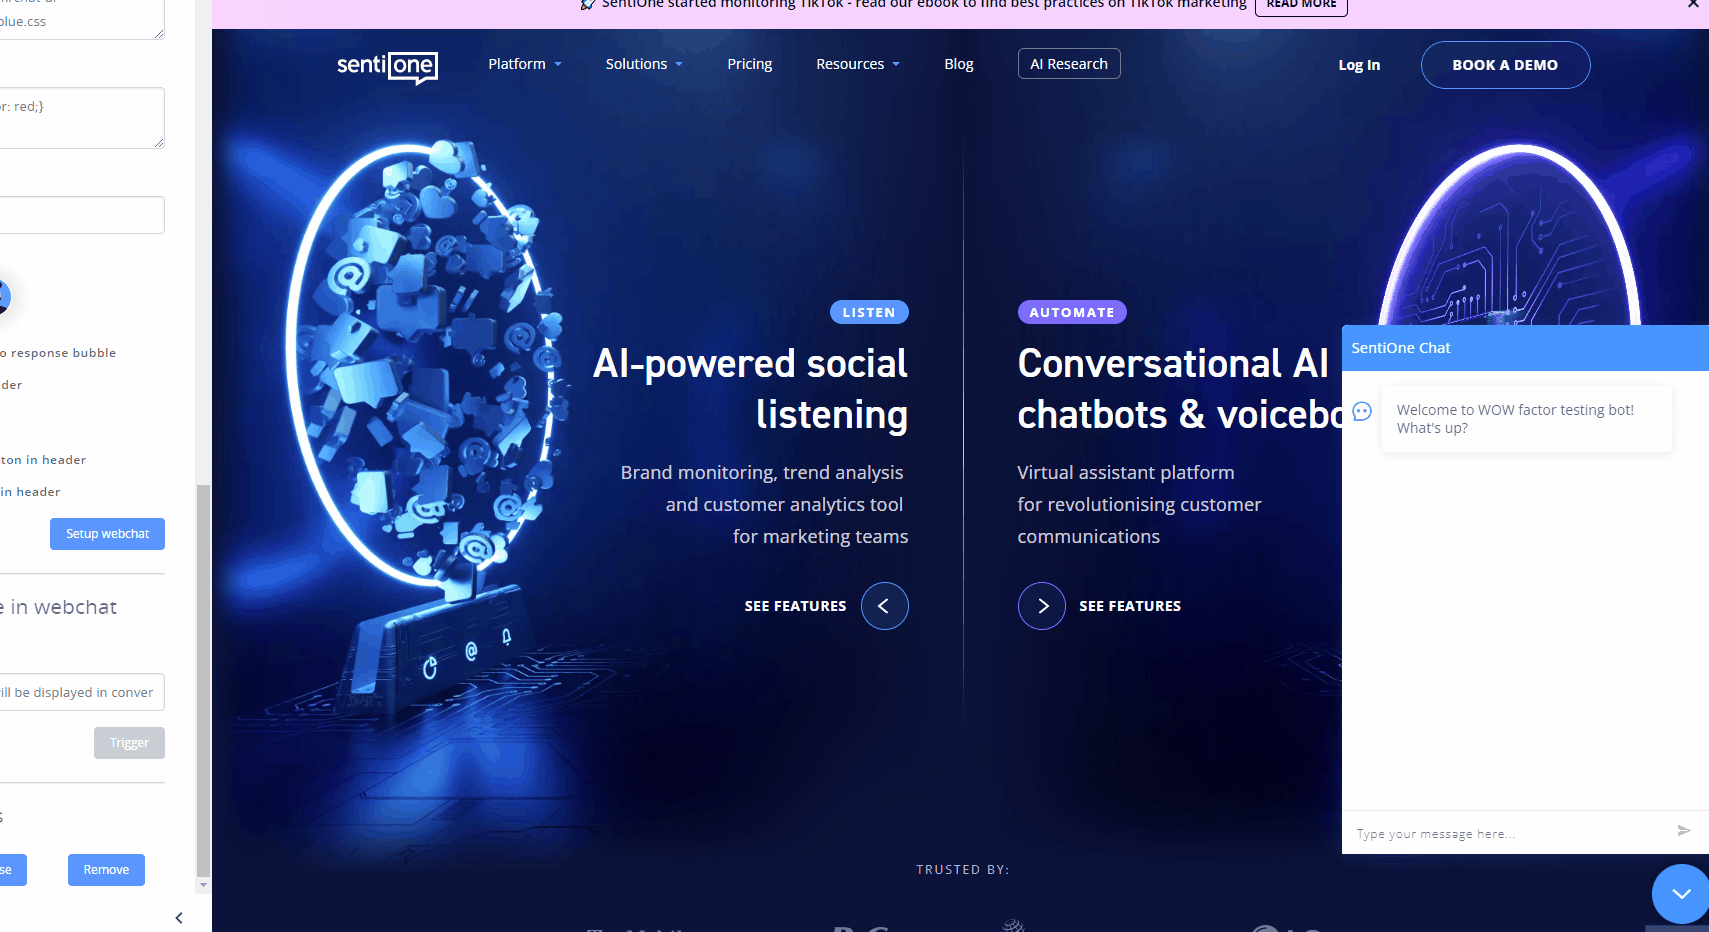This screenshot has width=1709, height=932.
Task: Click the Trigger button
Action: [x=129, y=743]
